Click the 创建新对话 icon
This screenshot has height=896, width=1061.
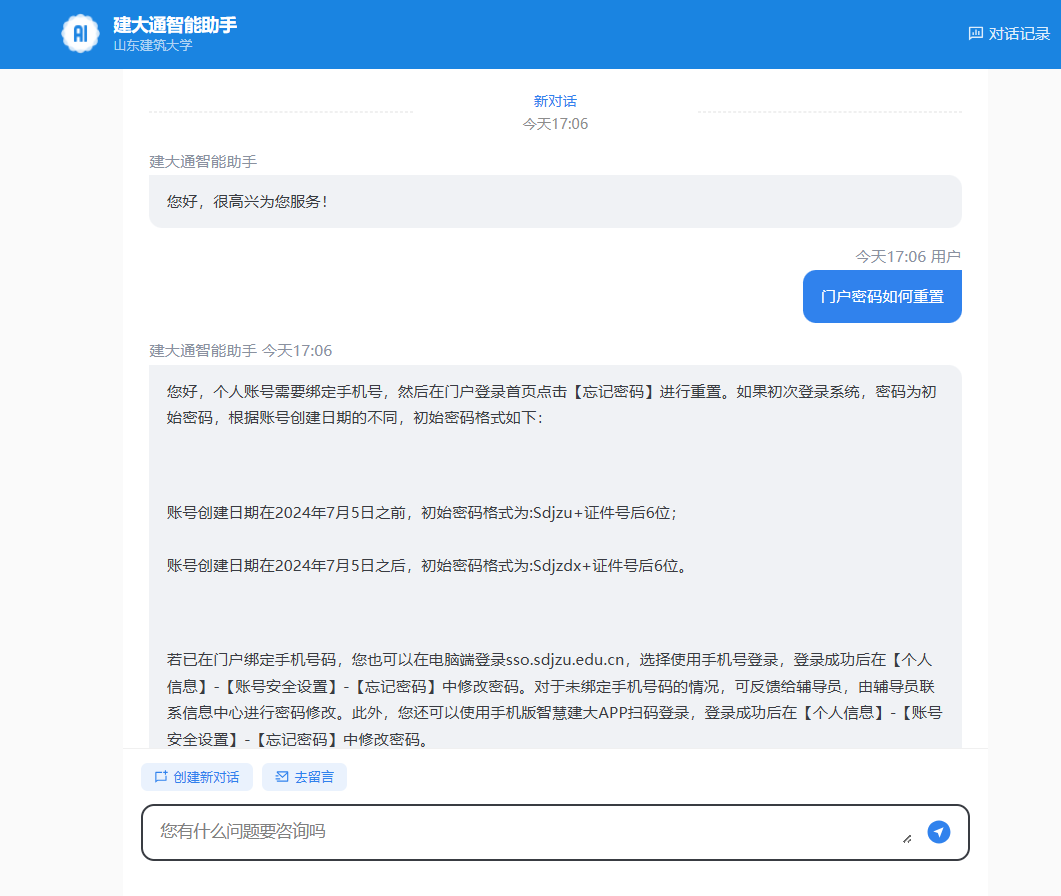click(x=161, y=777)
